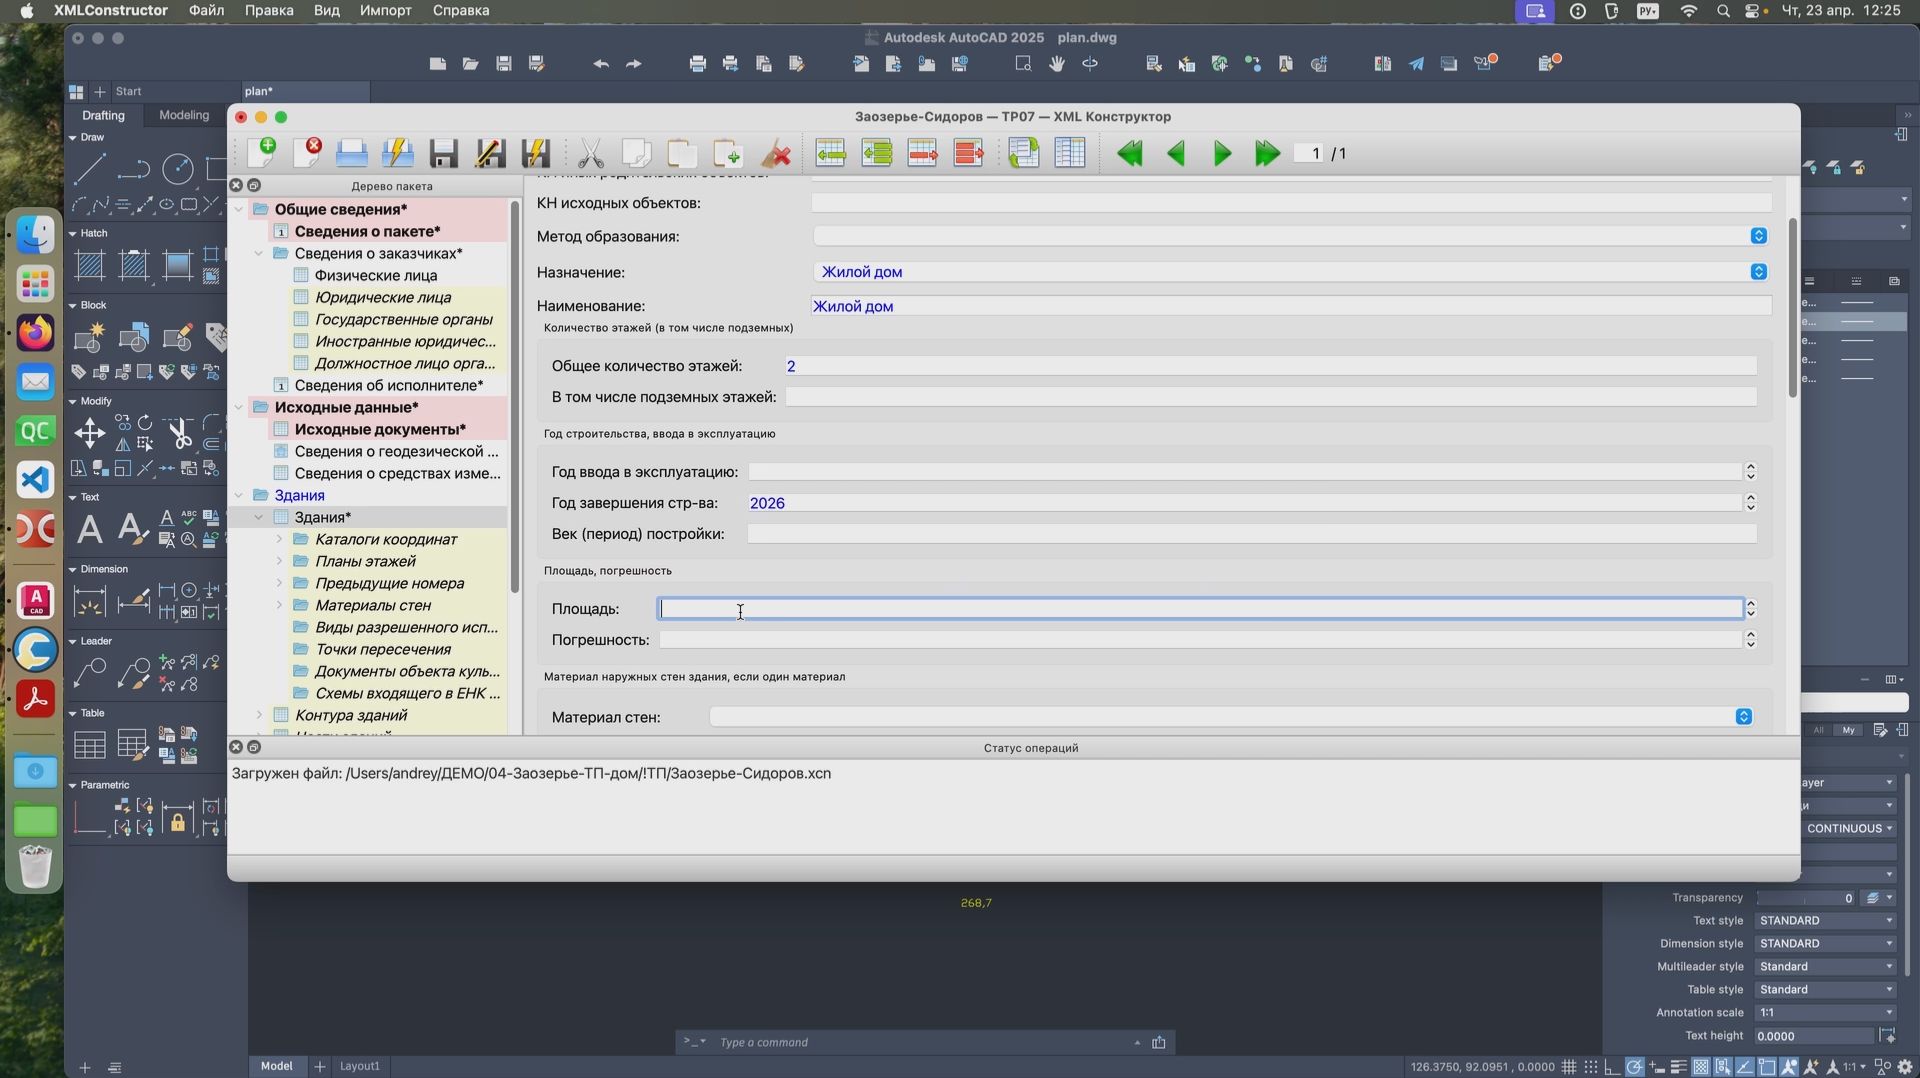Open the Импорт menu
The height and width of the screenshot is (1078, 1920).
(x=385, y=10)
